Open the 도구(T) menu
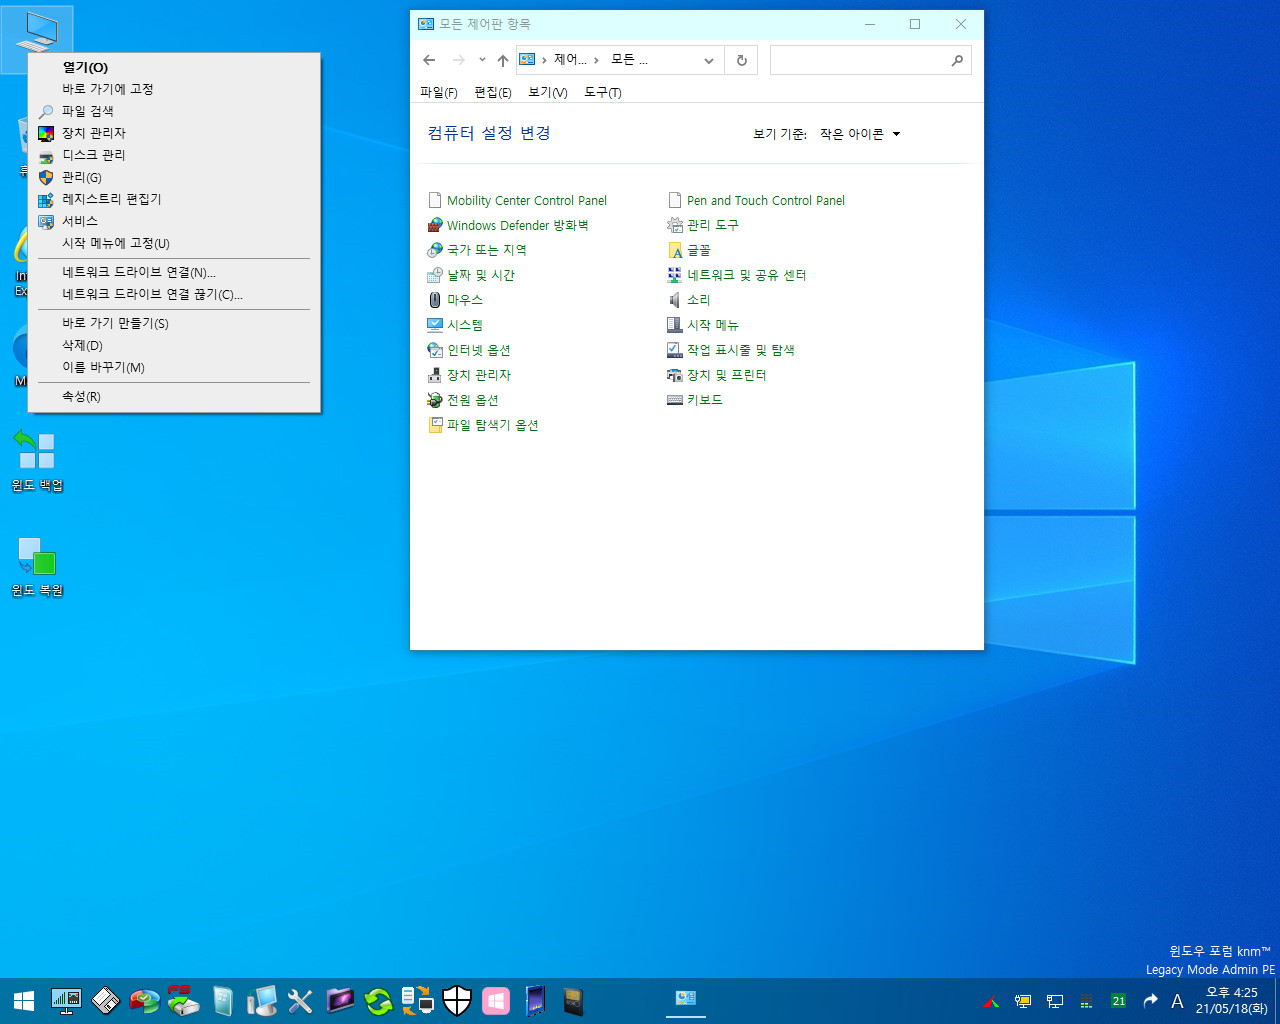Screen dimensions: 1280x1024 603,92
